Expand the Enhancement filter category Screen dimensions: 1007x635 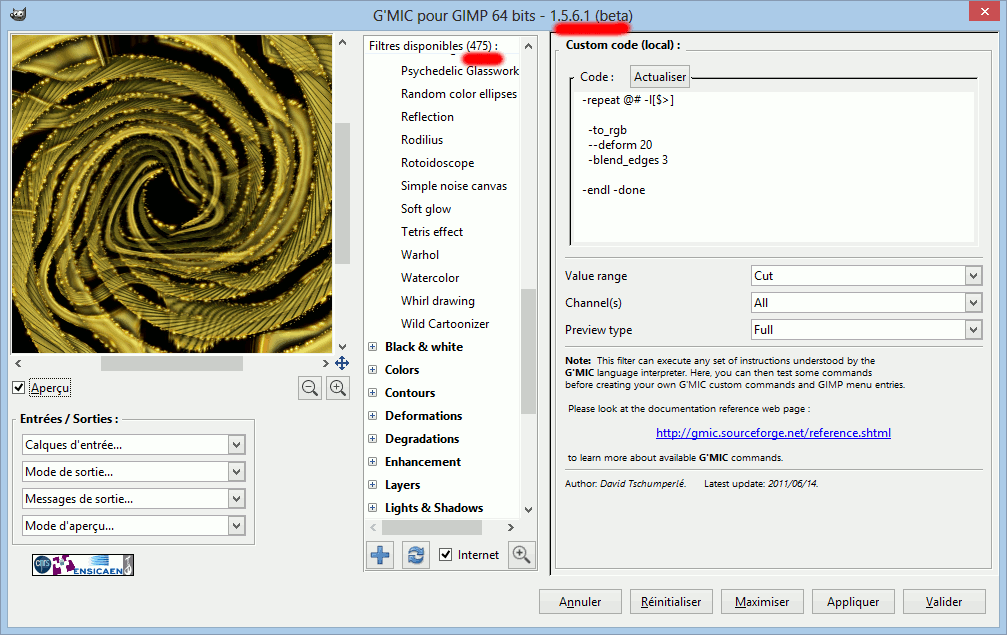pyautogui.click(x=372, y=462)
